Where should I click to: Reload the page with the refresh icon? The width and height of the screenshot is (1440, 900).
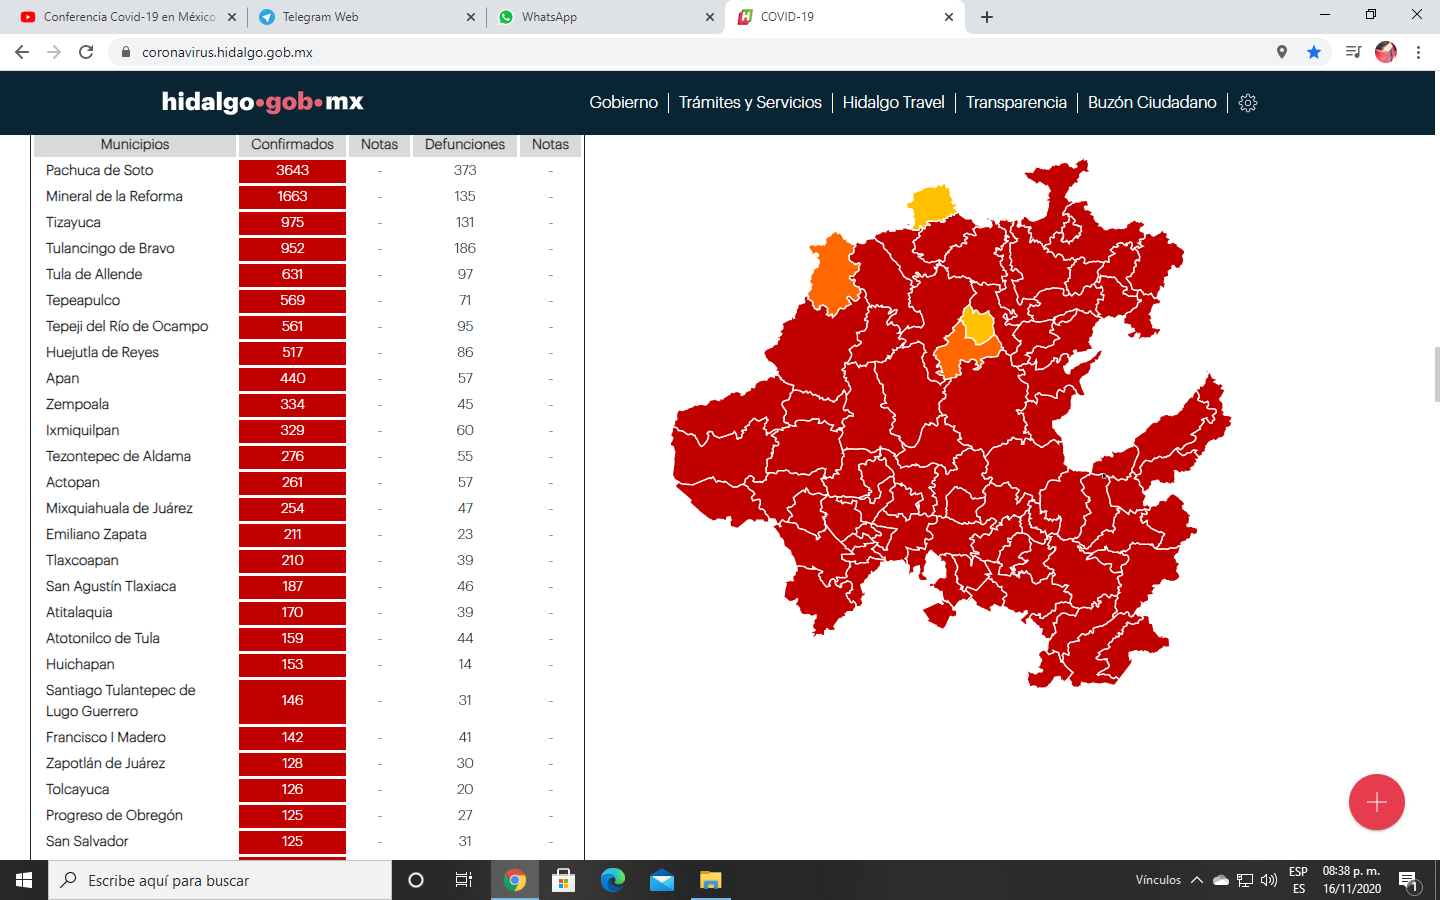[86, 52]
